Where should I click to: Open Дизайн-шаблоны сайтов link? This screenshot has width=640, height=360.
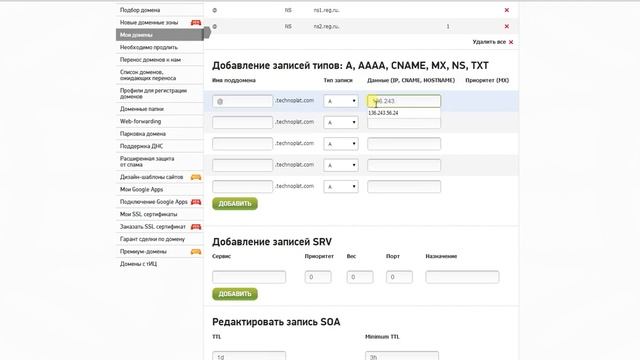[x=151, y=177]
